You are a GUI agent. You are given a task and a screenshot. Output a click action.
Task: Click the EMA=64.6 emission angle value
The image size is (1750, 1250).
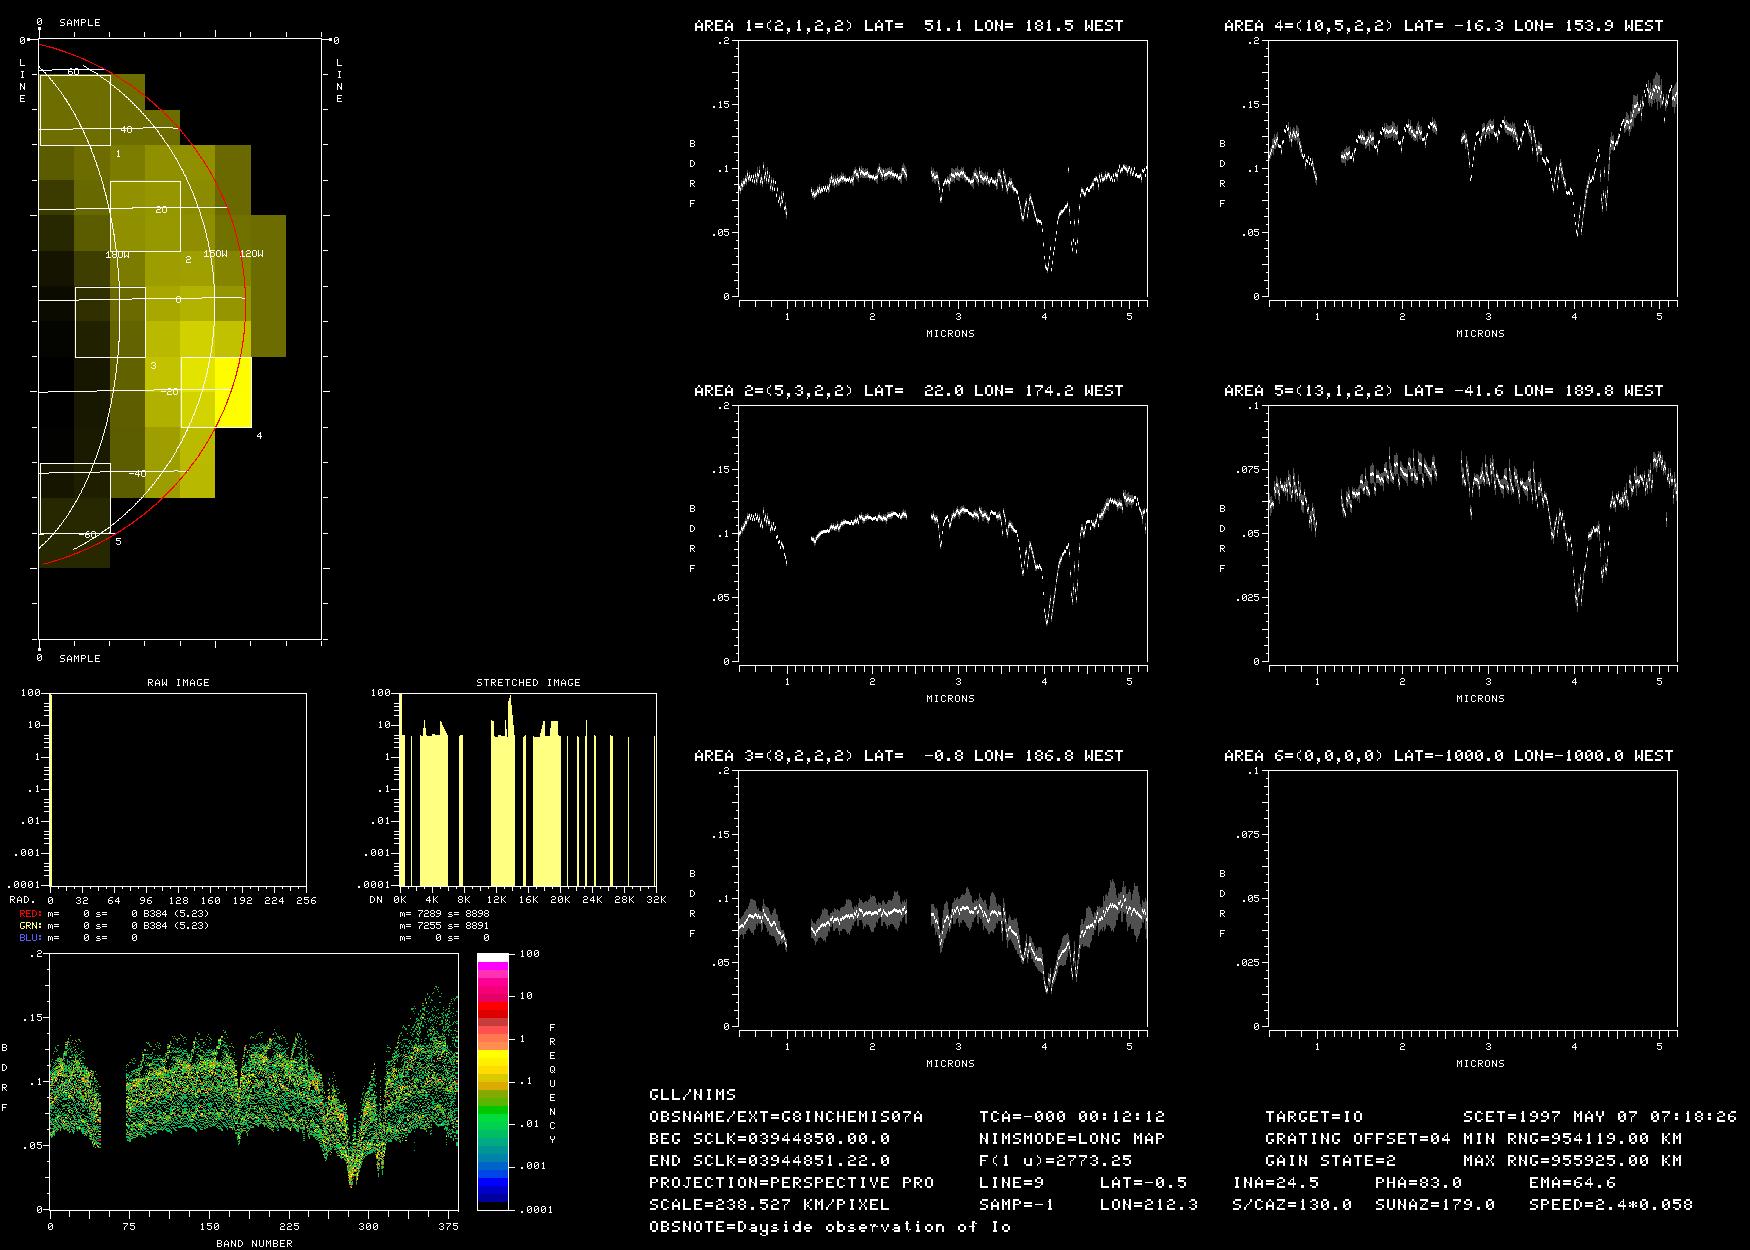coord(1573,1183)
